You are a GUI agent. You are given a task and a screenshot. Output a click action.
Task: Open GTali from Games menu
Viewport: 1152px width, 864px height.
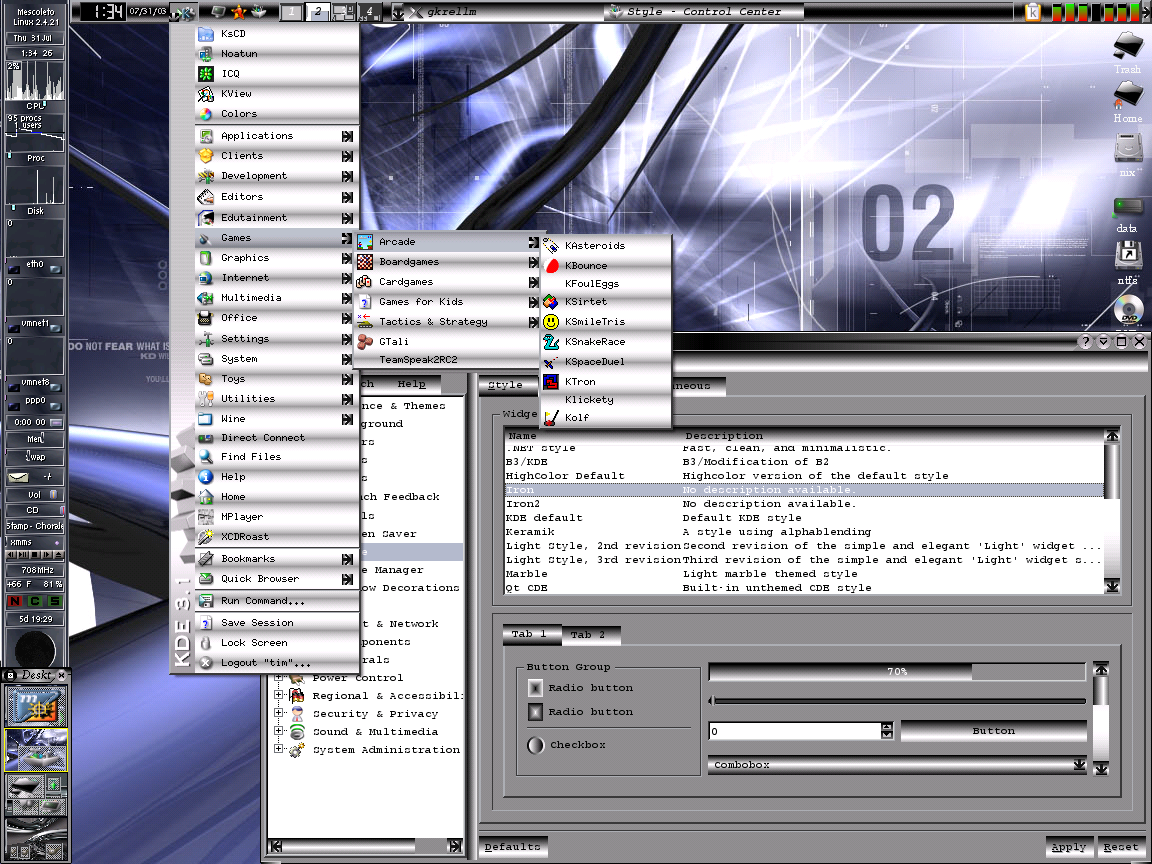tap(447, 342)
